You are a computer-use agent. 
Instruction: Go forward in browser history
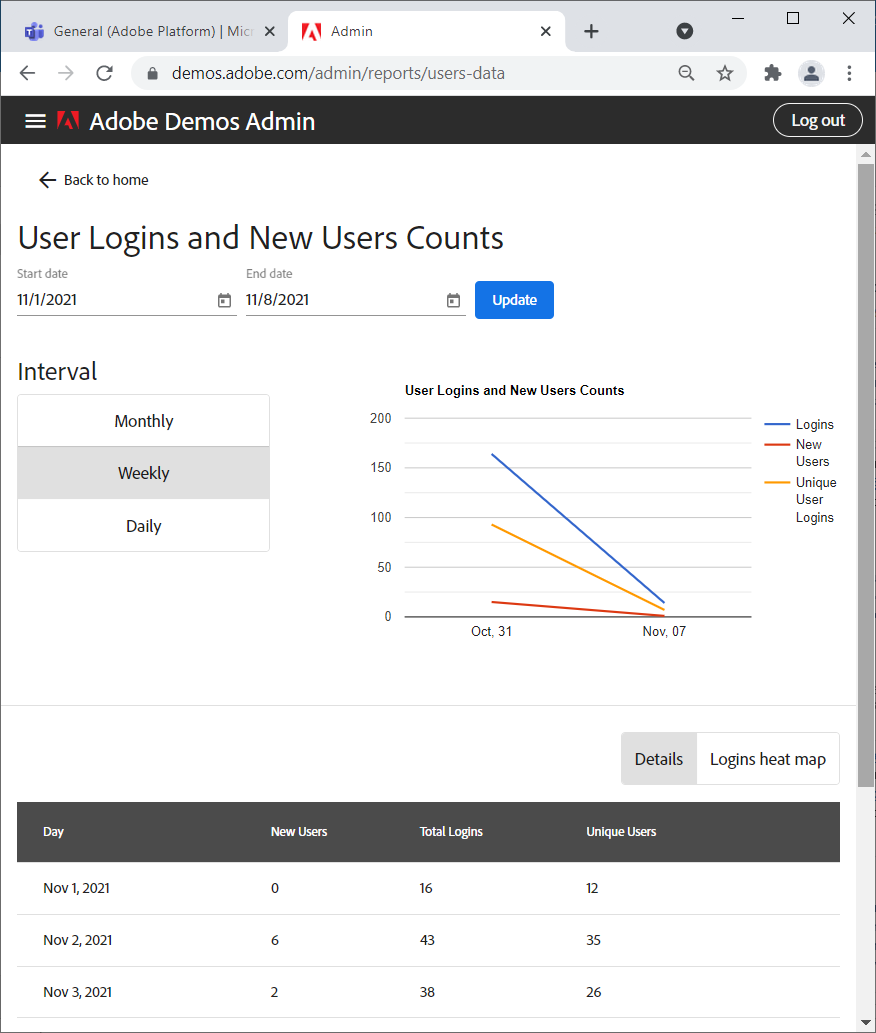click(66, 73)
